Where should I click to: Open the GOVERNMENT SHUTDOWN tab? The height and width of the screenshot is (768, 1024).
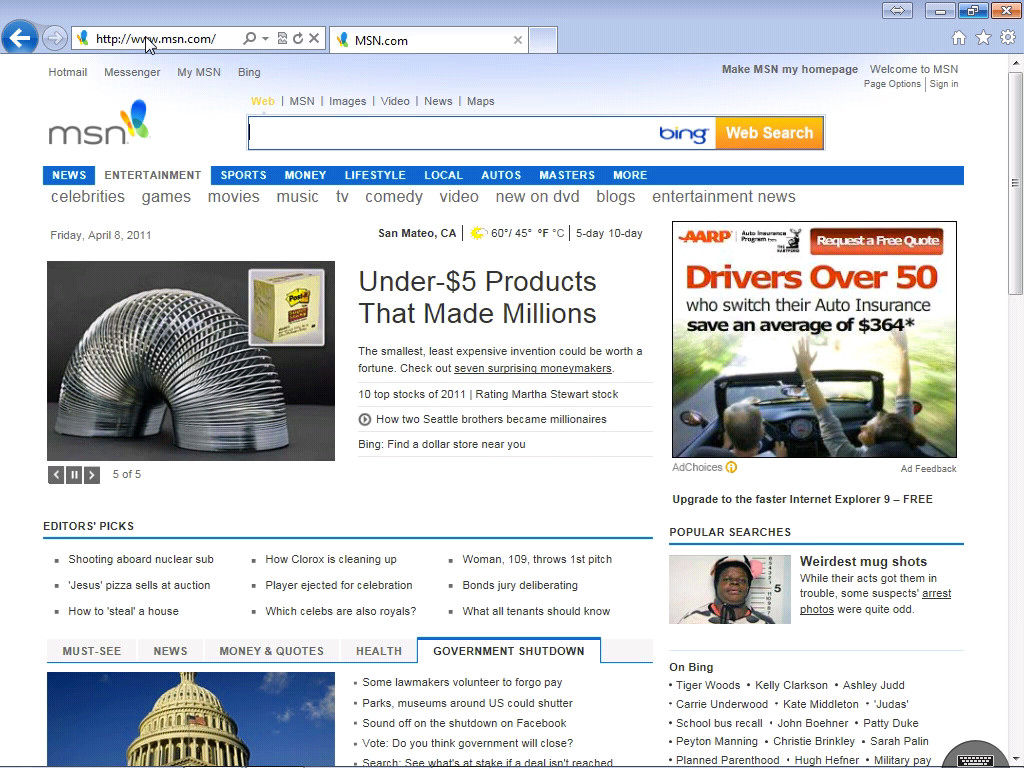[509, 651]
